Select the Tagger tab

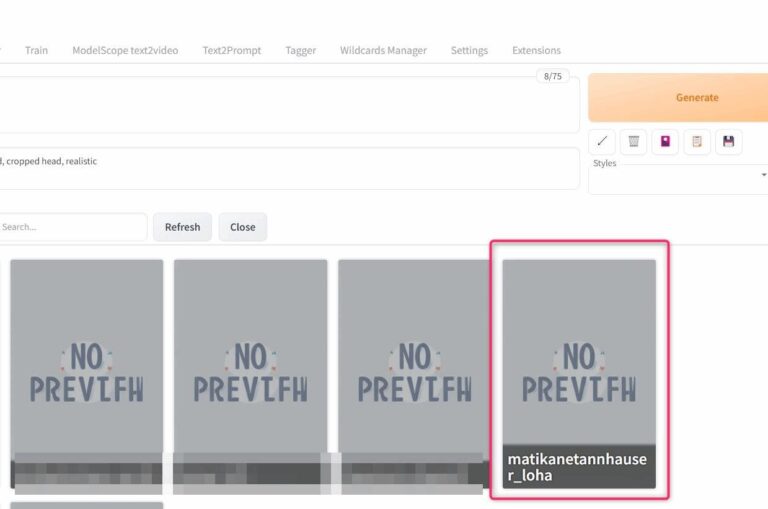tap(300, 50)
